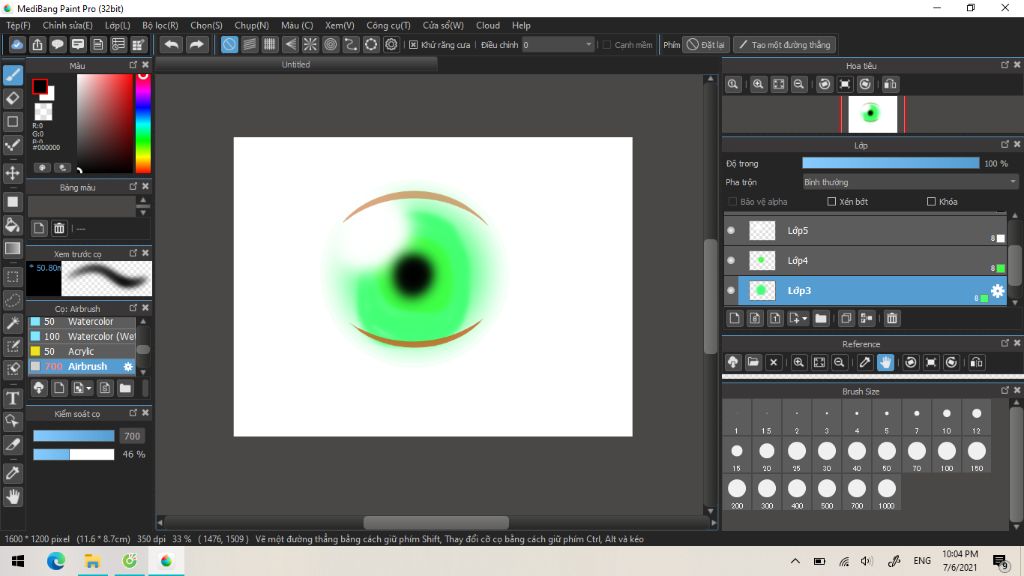Select the Lasso tool
Viewport: 1024px width, 576px height.
(12, 300)
